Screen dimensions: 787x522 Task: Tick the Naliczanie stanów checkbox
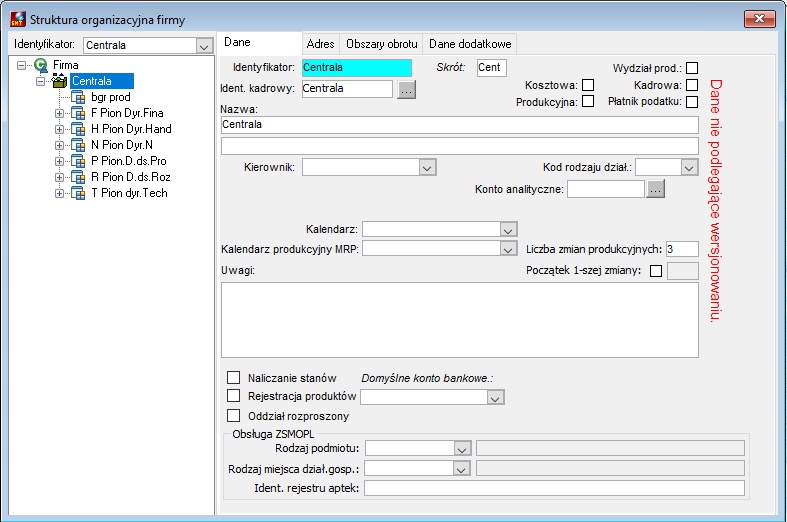pyautogui.click(x=233, y=377)
